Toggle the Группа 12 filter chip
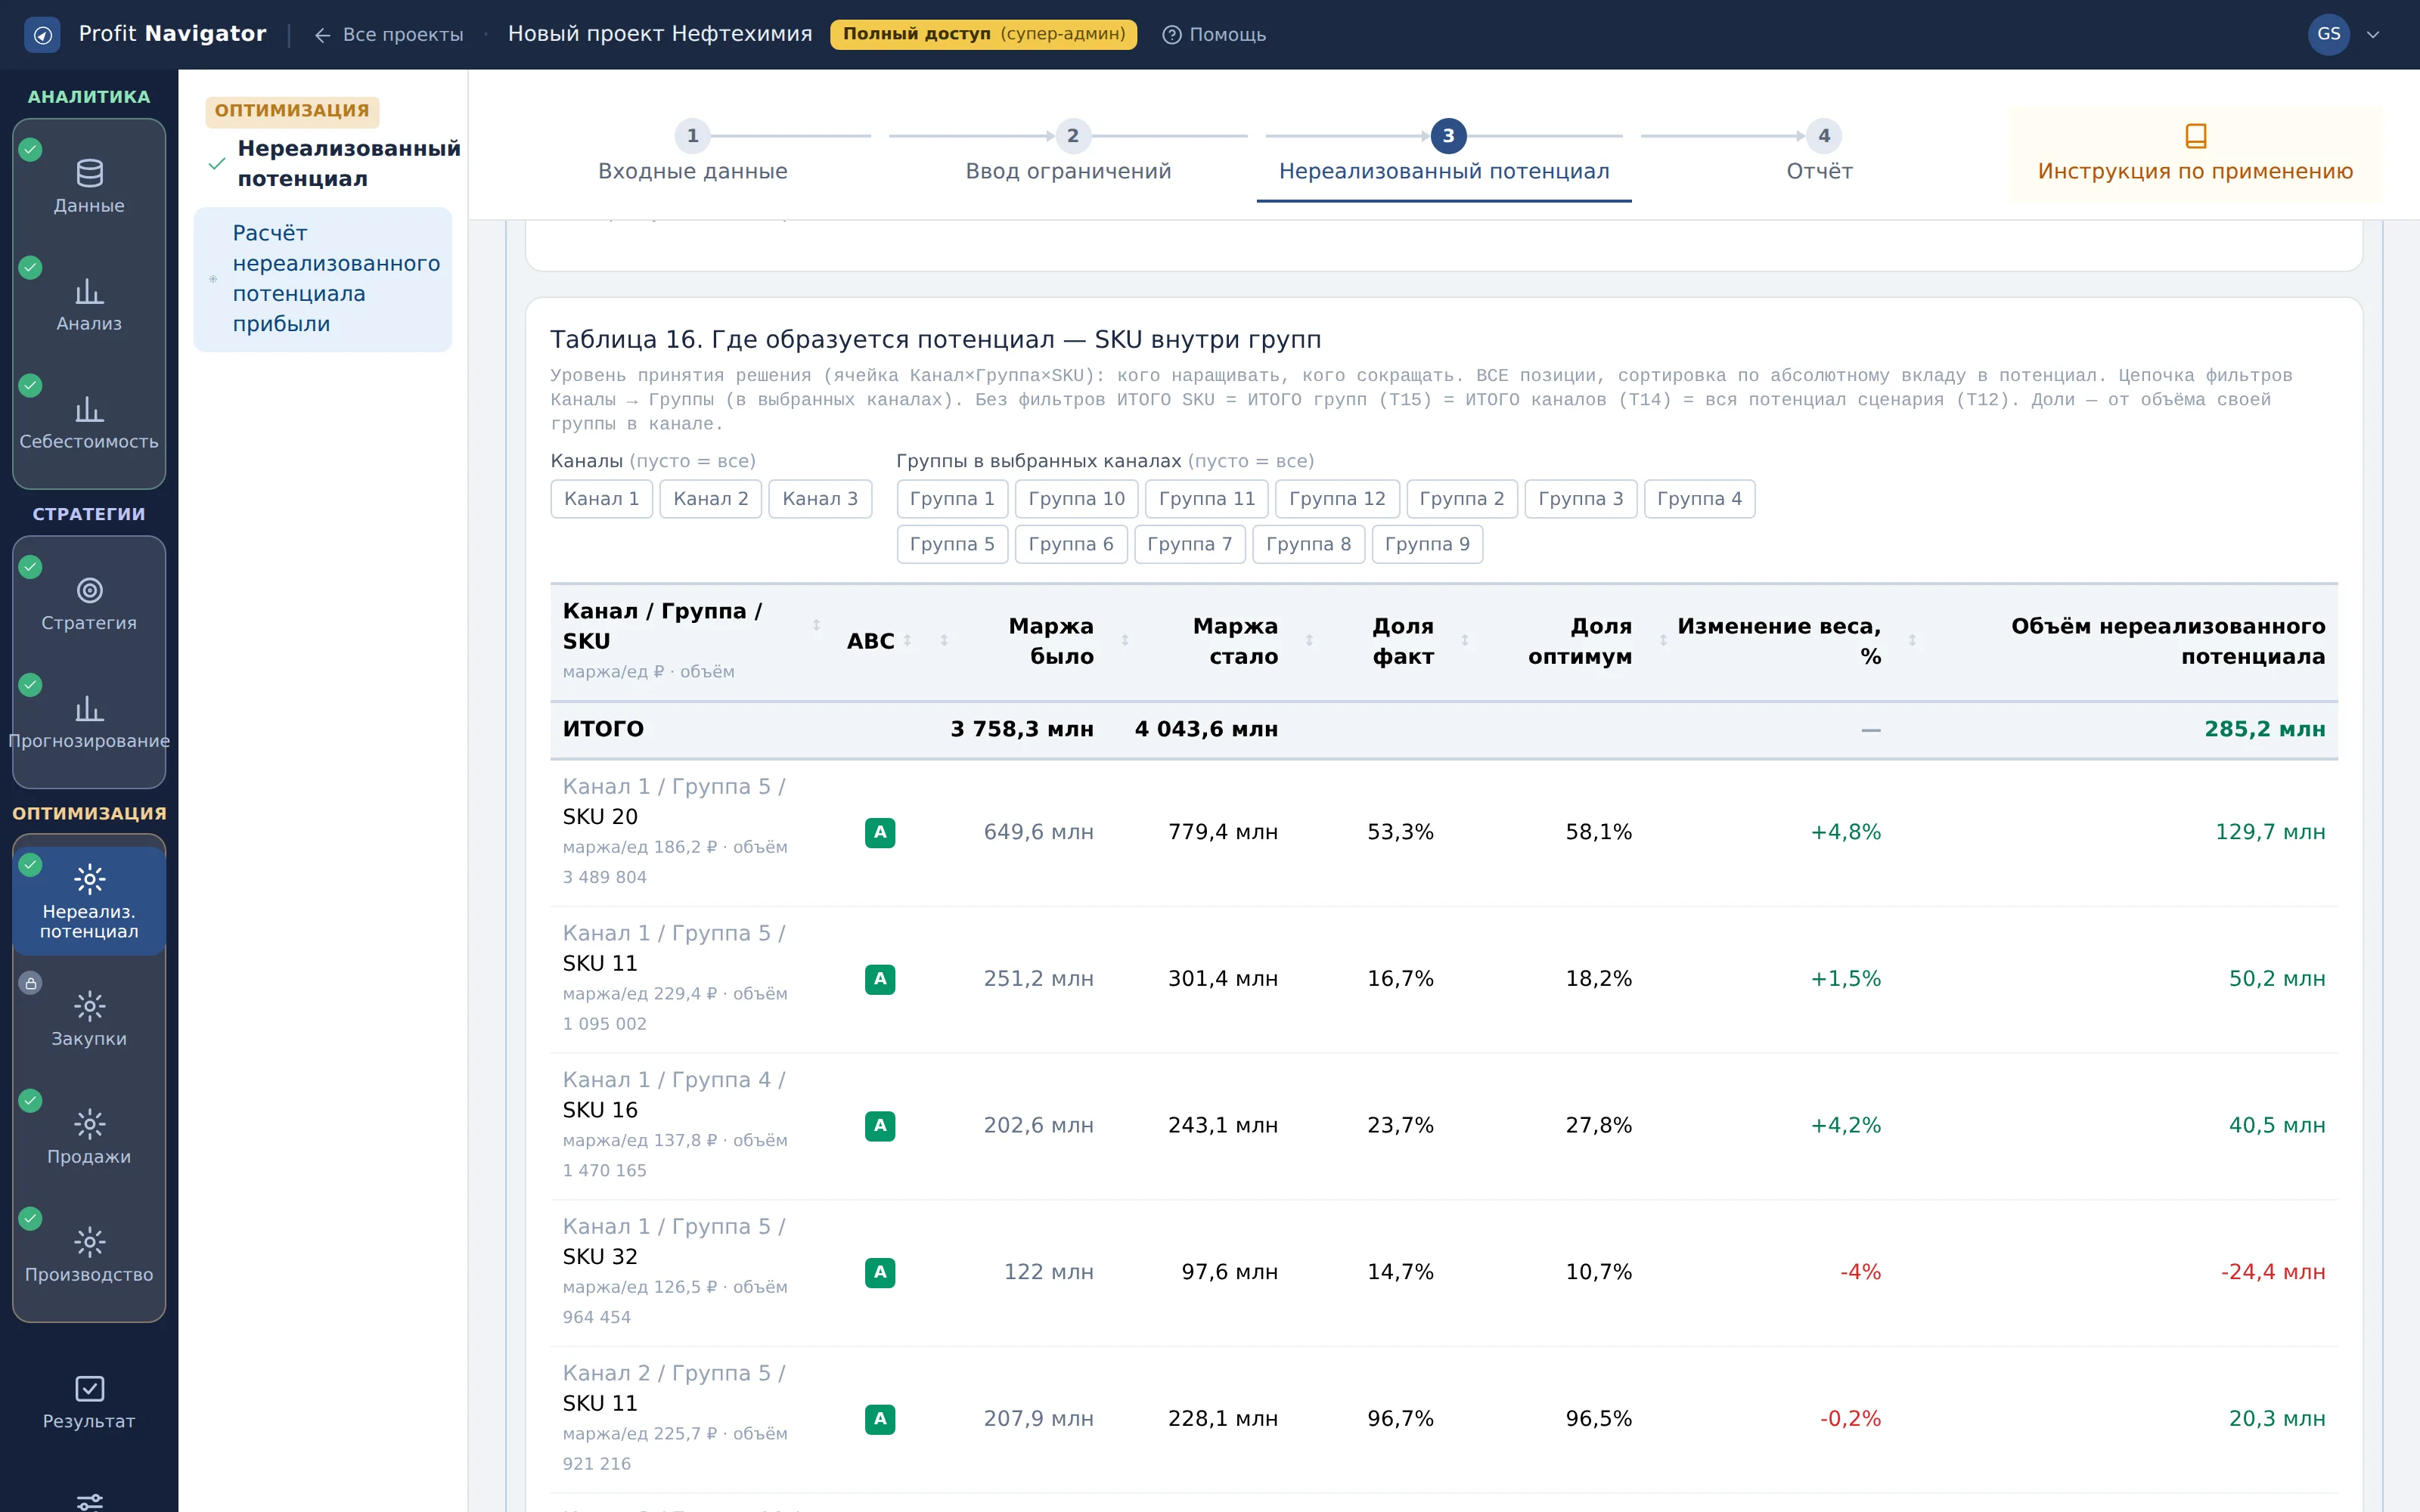 tap(1337, 499)
